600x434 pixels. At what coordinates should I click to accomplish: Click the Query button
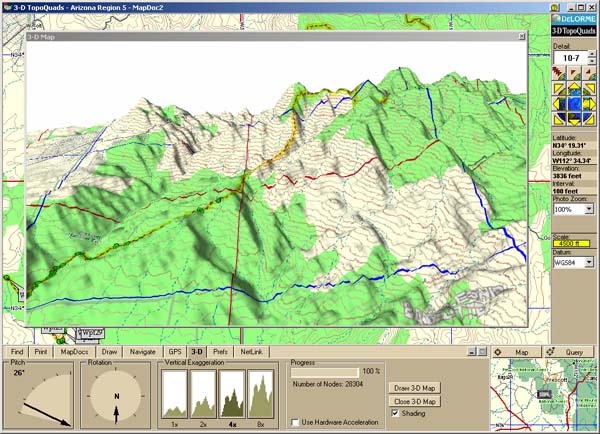point(569,352)
